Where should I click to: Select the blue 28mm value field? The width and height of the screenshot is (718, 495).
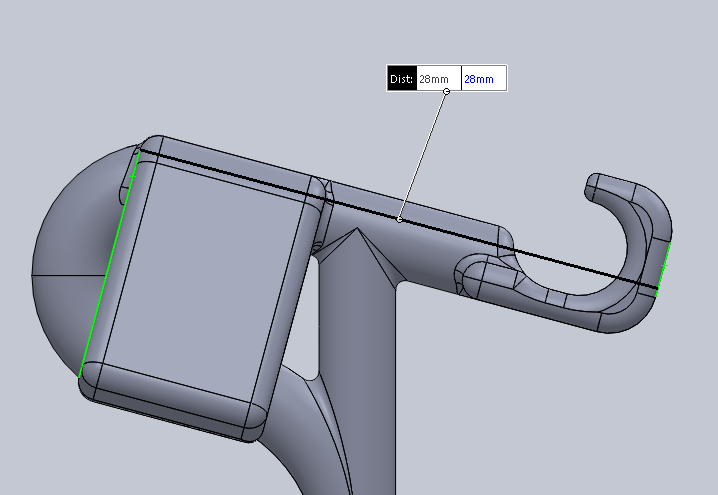[x=484, y=79]
